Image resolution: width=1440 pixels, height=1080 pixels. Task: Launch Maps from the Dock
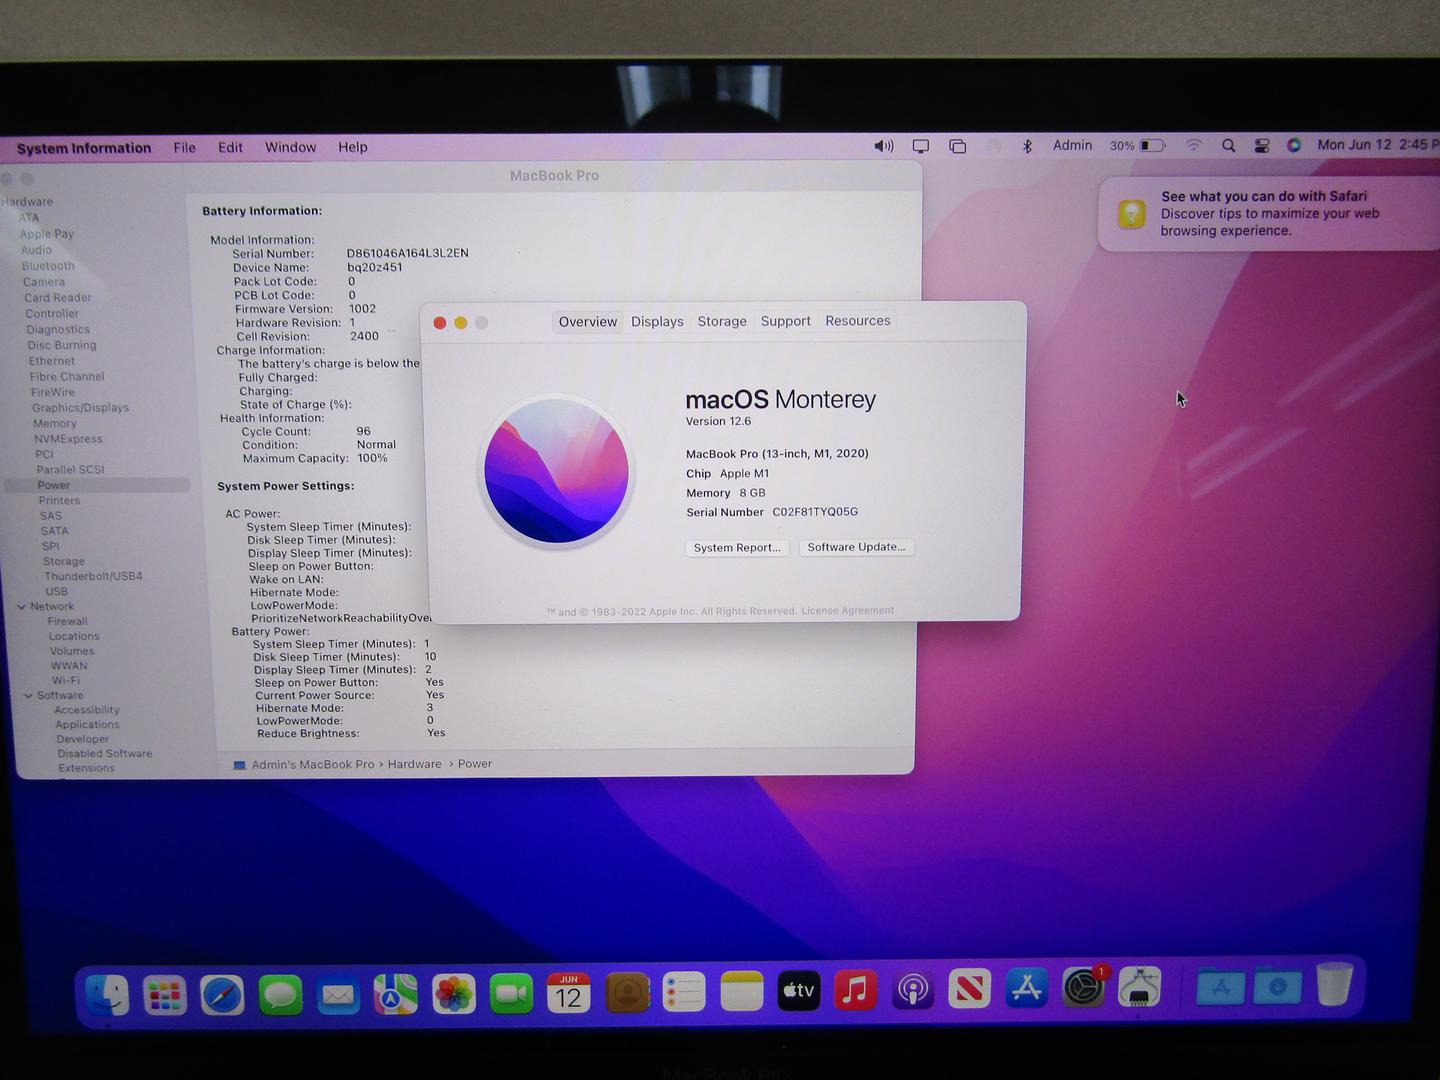tap(396, 994)
